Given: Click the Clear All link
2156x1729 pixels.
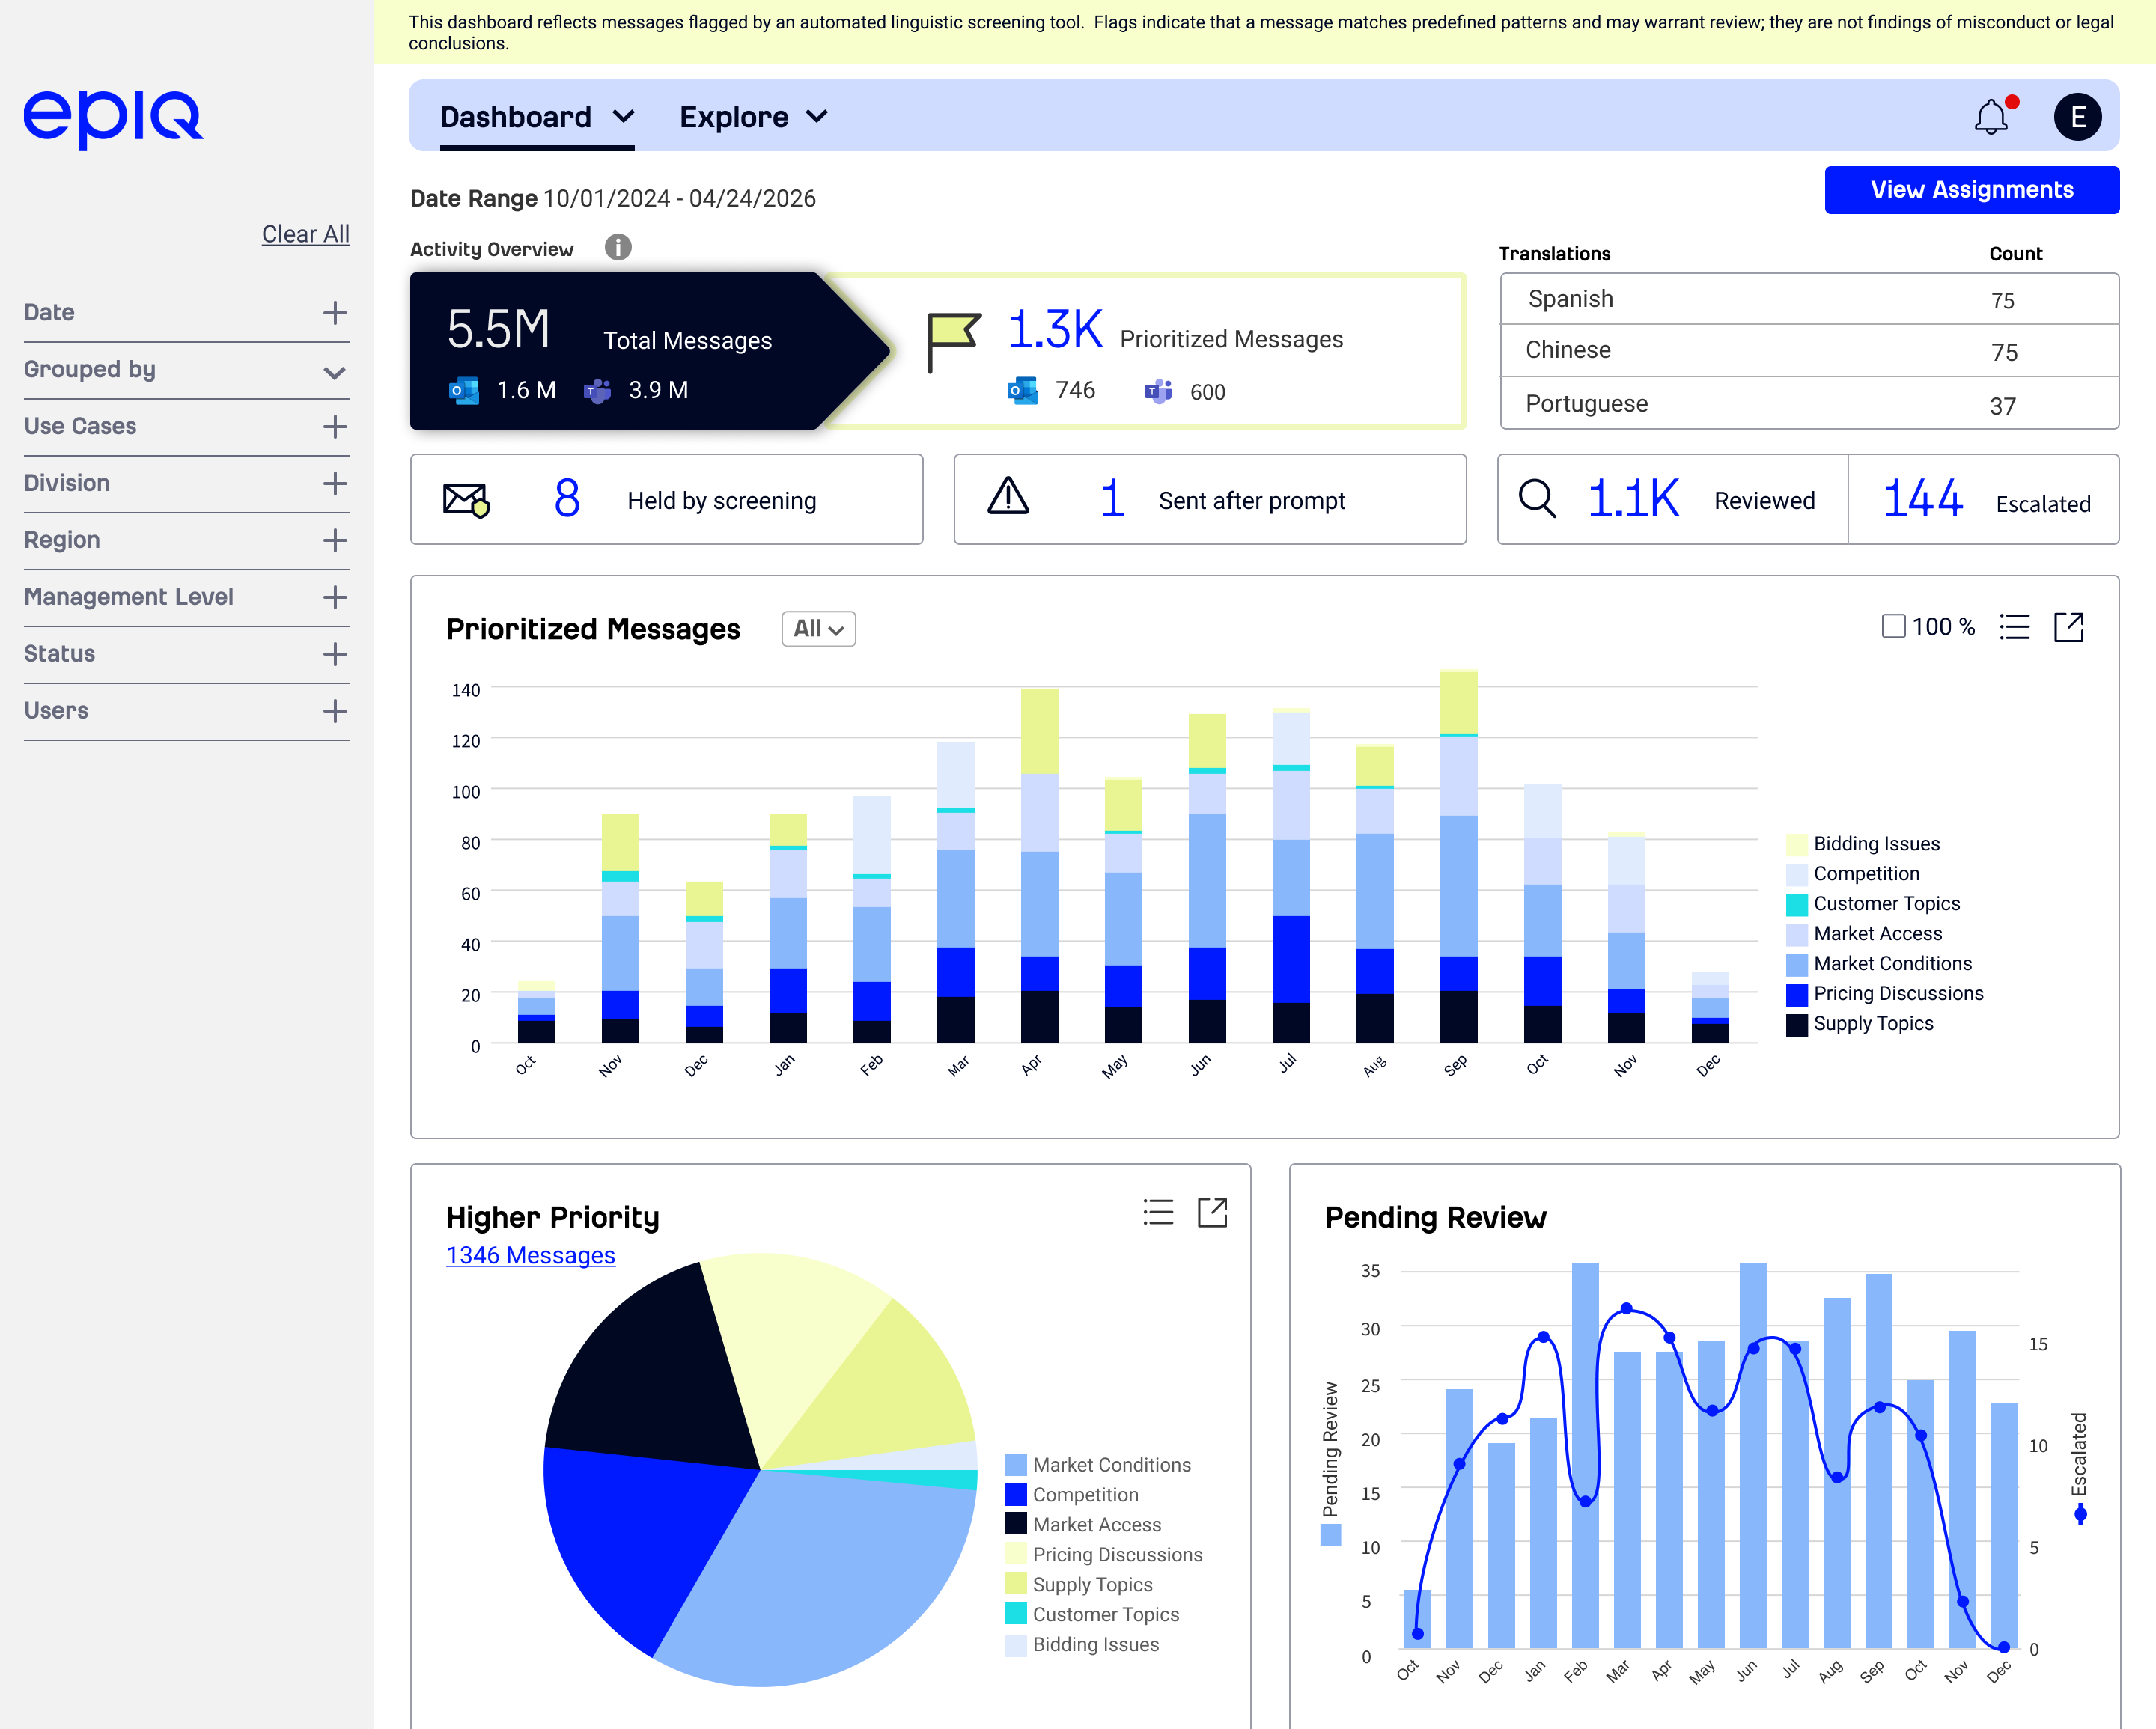Looking at the screenshot, I should pyautogui.click(x=305, y=234).
